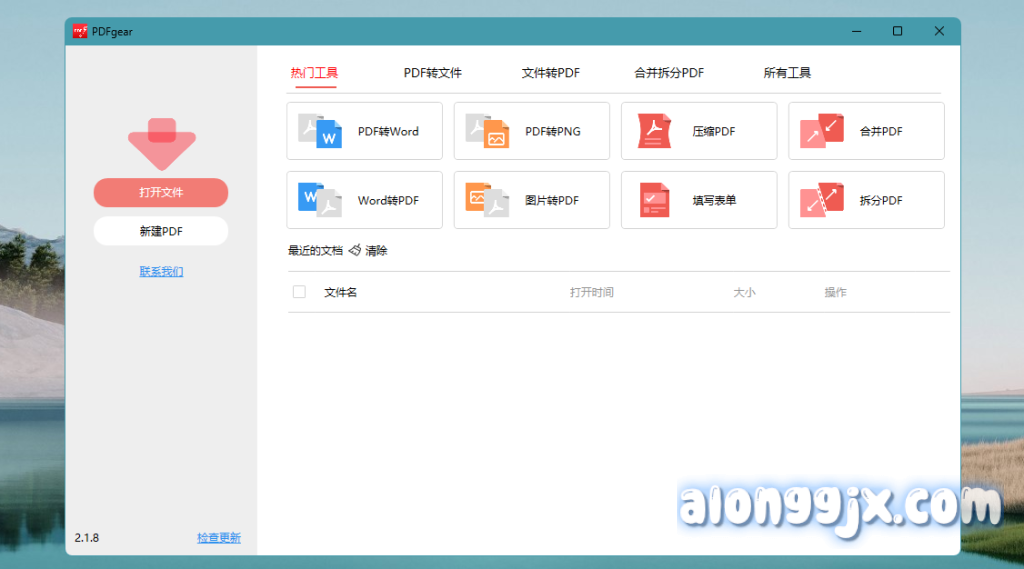1024x569 pixels.
Task: Open the PDF转Word conversion tool
Action: tap(364, 131)
